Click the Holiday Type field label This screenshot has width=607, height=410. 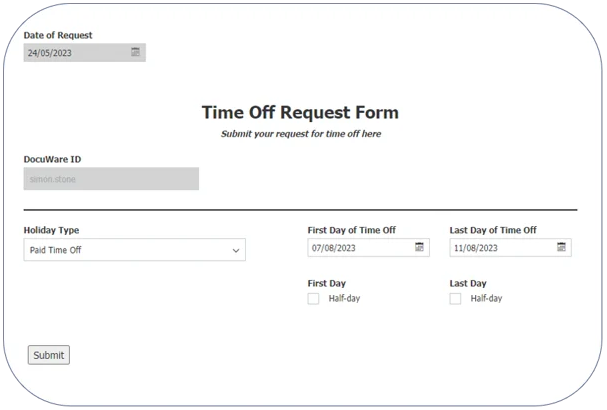(x=51, y=230)
